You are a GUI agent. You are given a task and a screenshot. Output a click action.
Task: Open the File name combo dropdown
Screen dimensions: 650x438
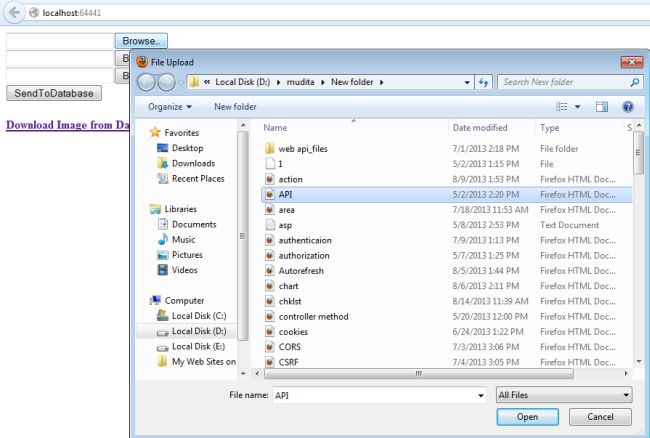tap(480, 395)
